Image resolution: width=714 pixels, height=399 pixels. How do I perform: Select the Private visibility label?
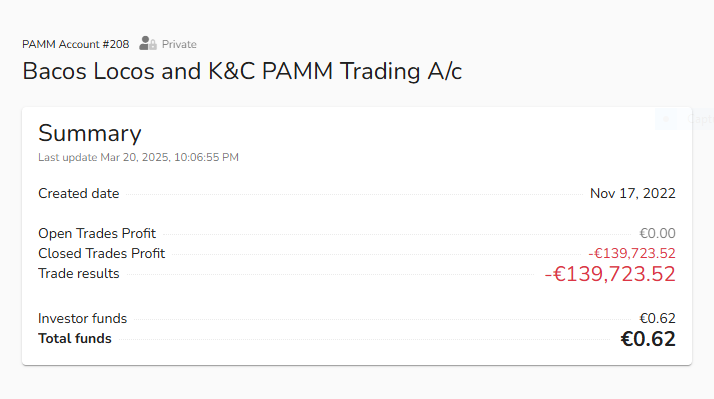pos(179,44)
